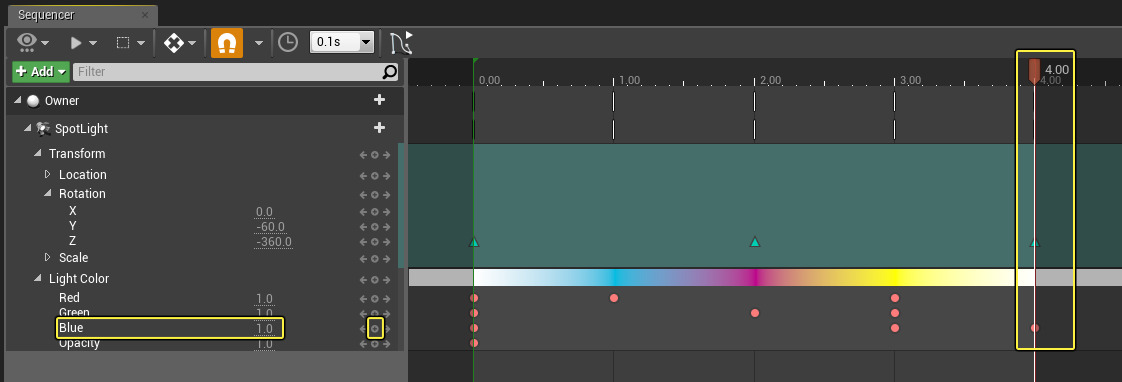
Task: Click the clock time snapping icon
Action: click(x=288, y=43)
